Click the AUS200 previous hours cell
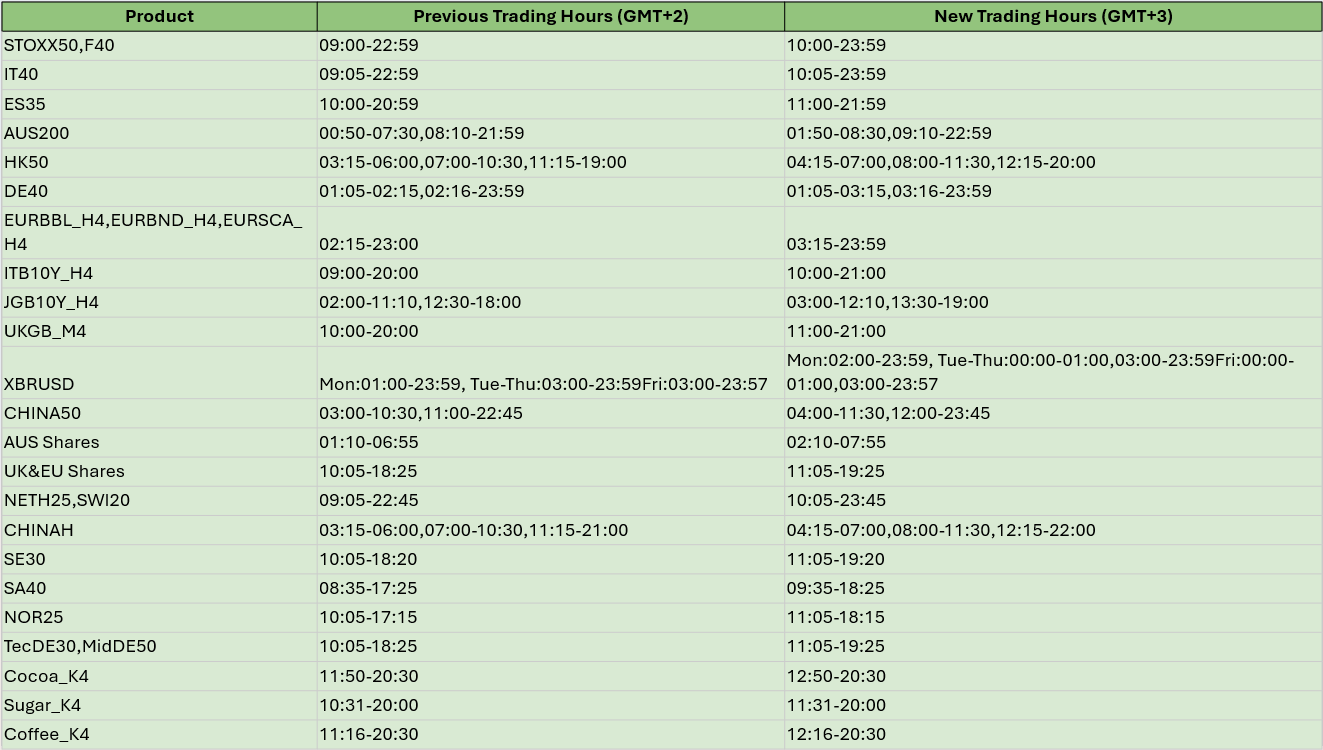1323x750 pixels. click(x=551, y=133)
